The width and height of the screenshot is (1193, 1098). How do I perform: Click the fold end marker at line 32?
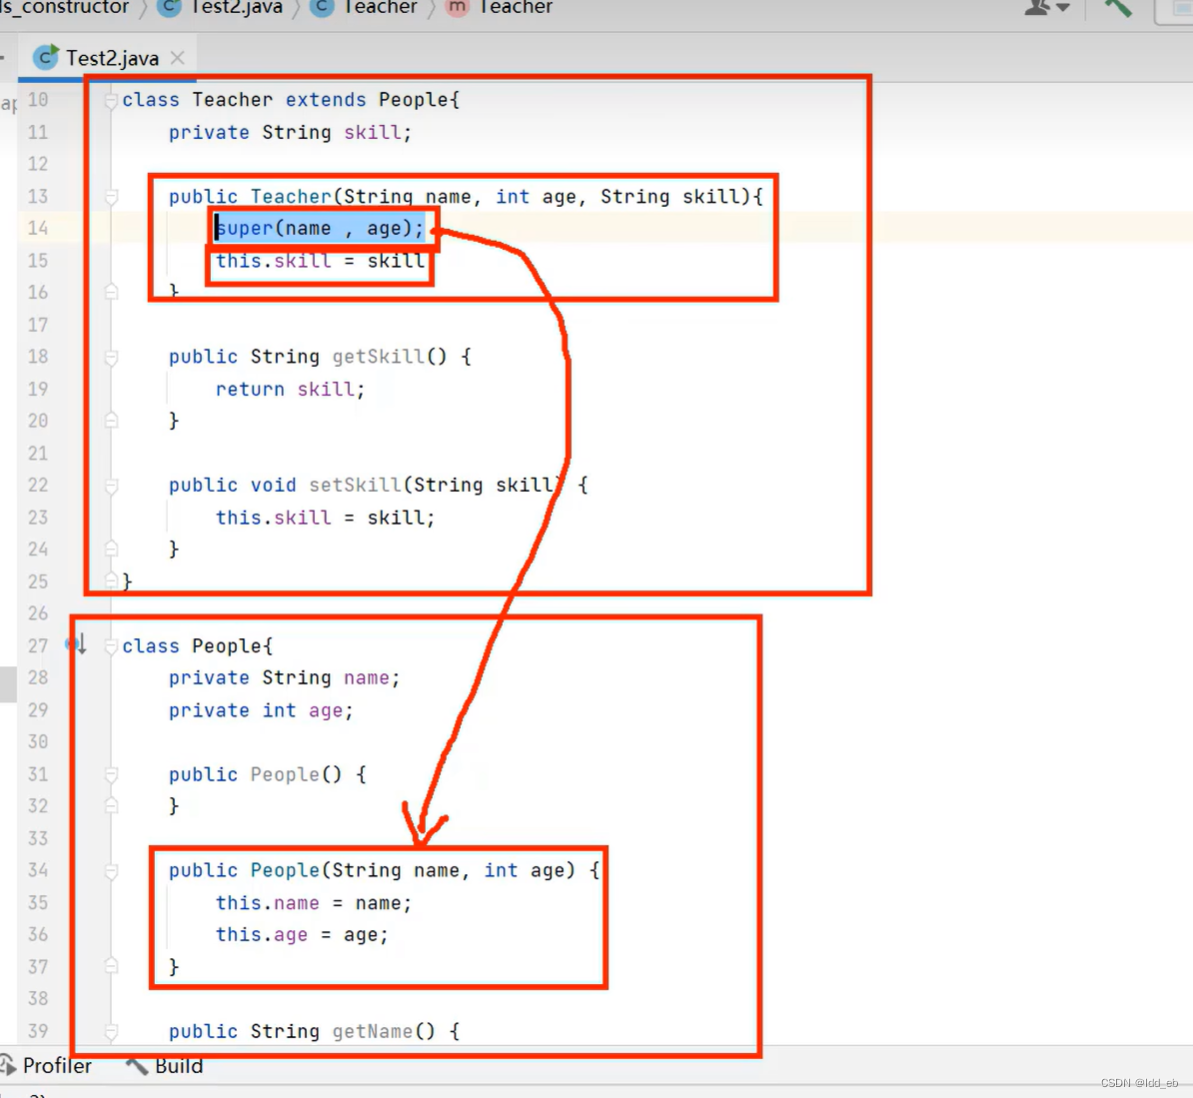click(111, 806)
